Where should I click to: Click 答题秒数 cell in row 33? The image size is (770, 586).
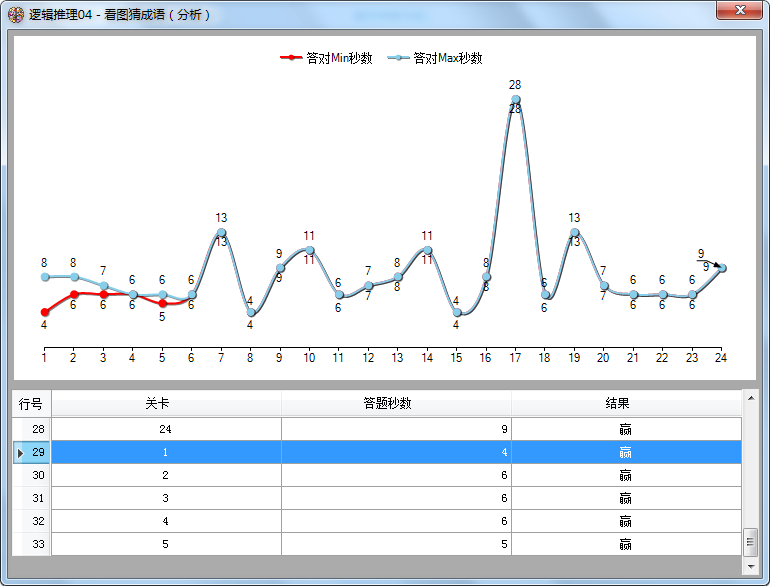point(396,544)
